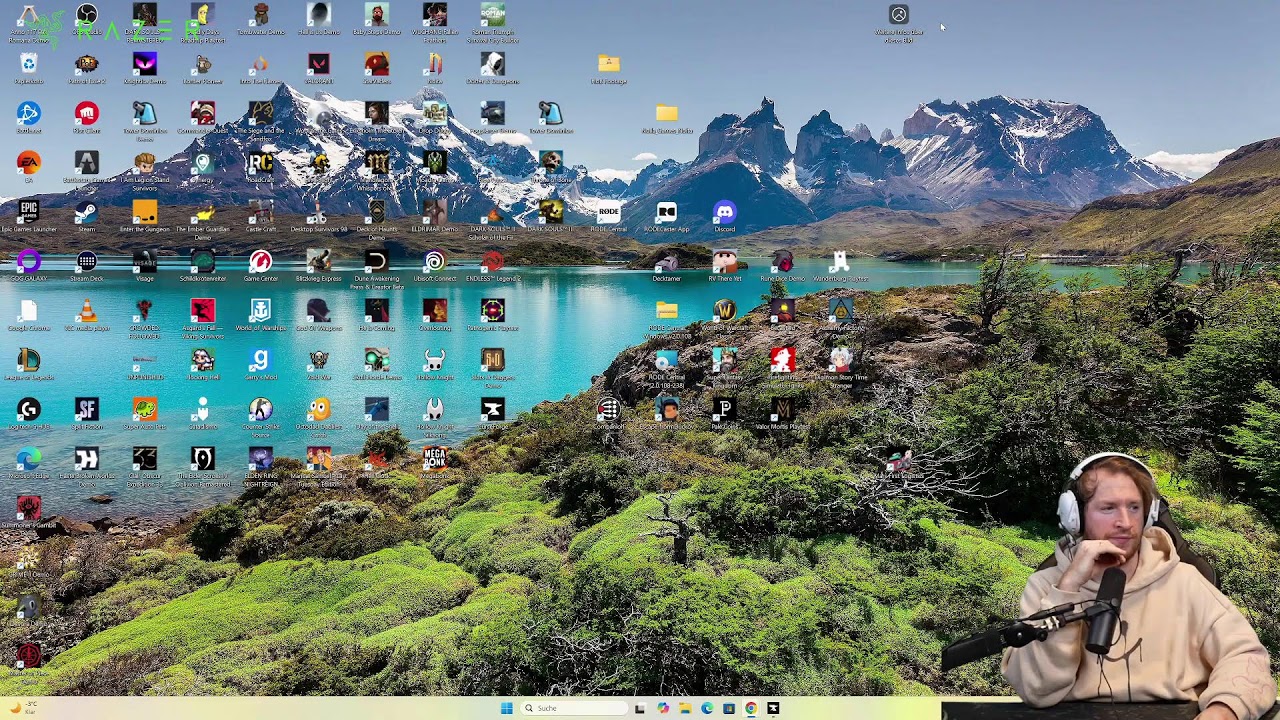Launch Google Chrome from the taskbar
This screenshot has width=1280, height=720.
[x=751, y=708]
